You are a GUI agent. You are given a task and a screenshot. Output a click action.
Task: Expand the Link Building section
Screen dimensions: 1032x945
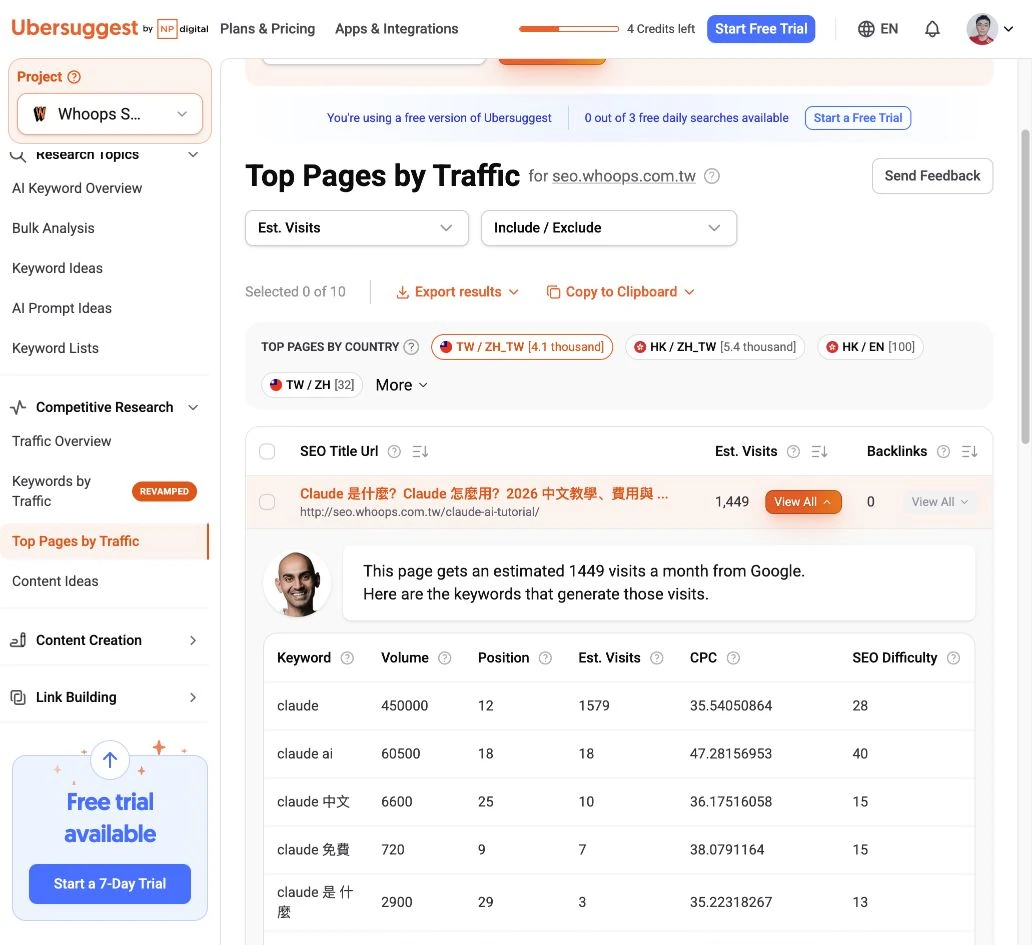pos(193,698)
